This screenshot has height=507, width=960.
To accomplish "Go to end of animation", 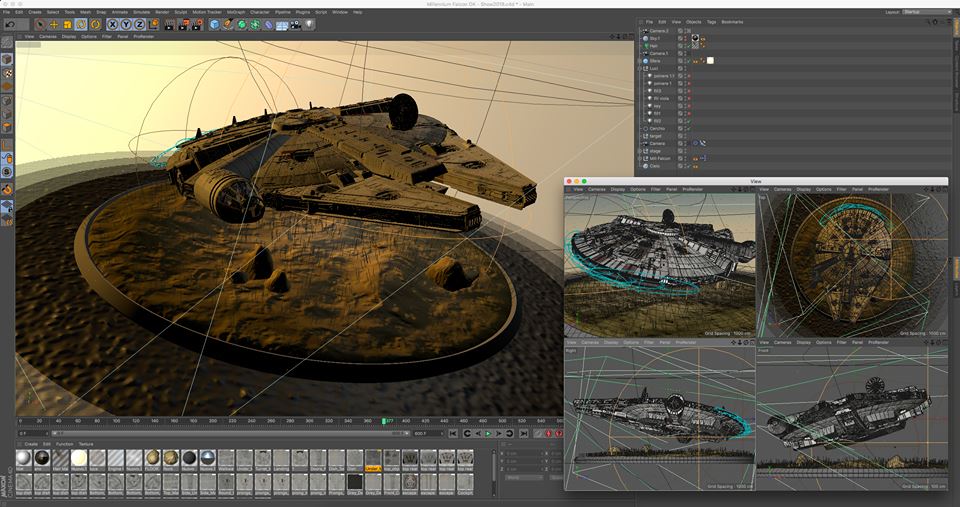I will (x=523, y=434).
